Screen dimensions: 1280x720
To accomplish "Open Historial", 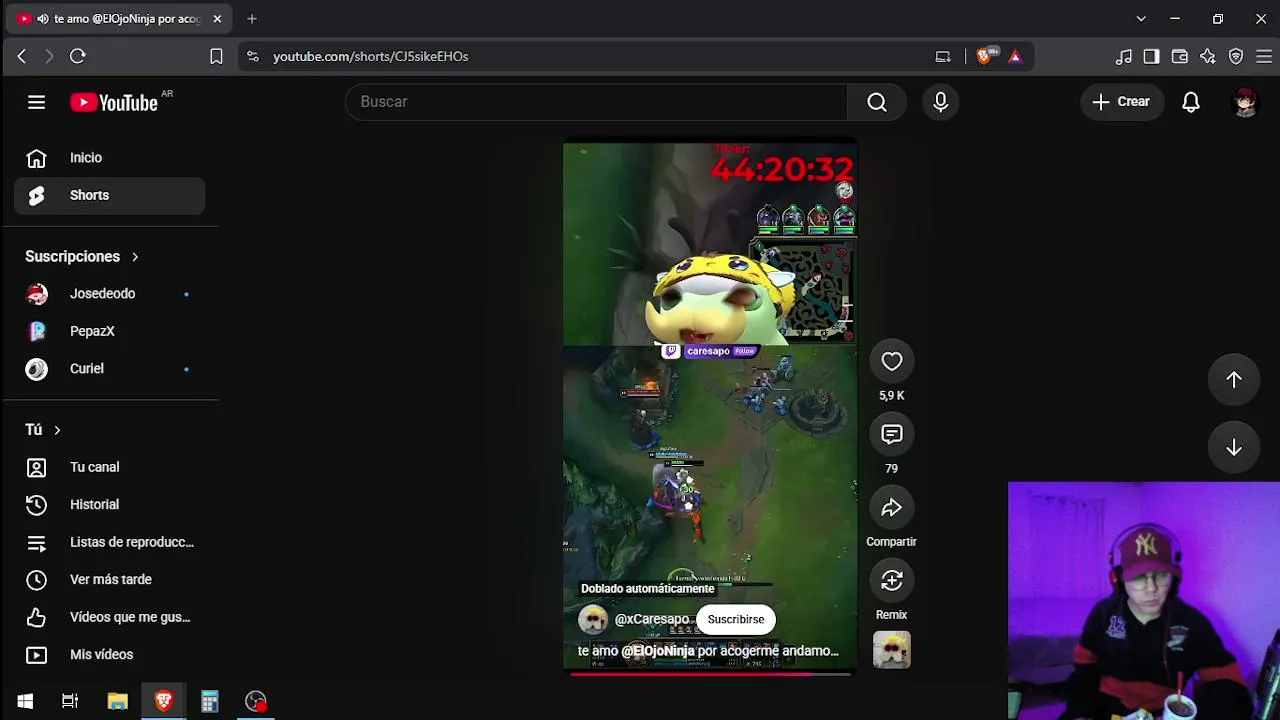I will [110, 505].
